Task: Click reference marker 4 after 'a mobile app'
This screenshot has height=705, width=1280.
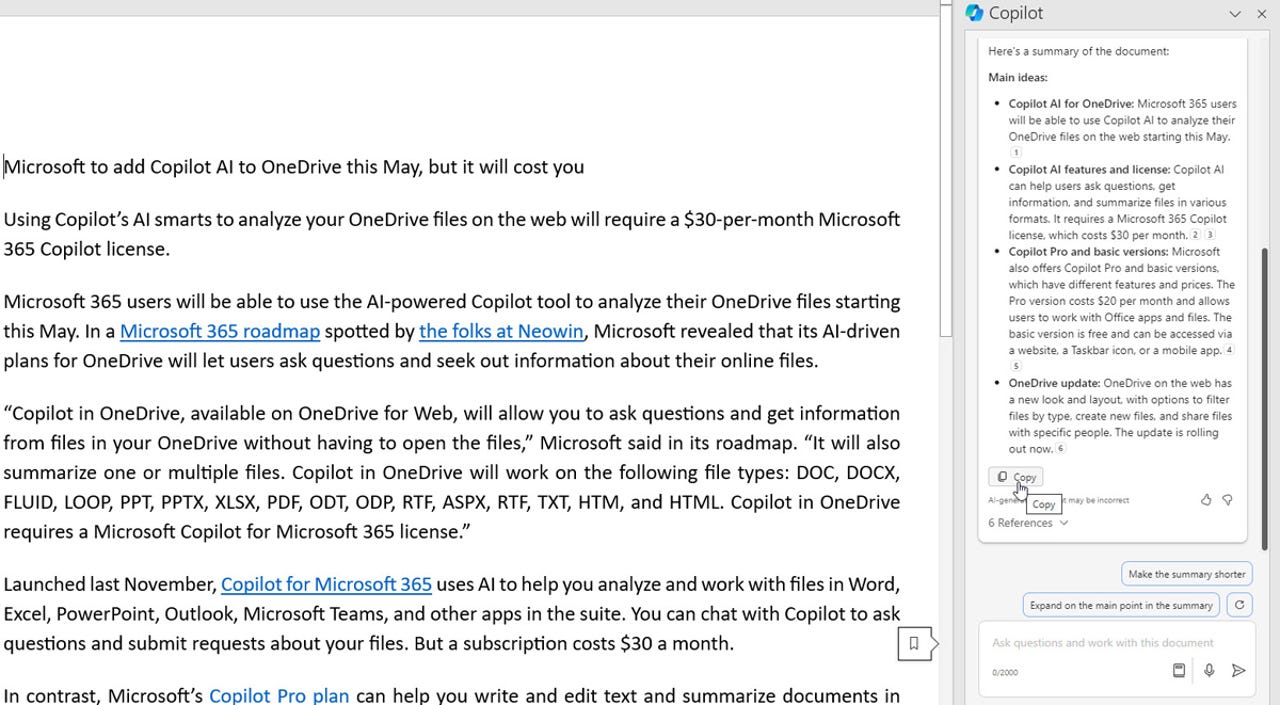Action: coord(1229,350)
